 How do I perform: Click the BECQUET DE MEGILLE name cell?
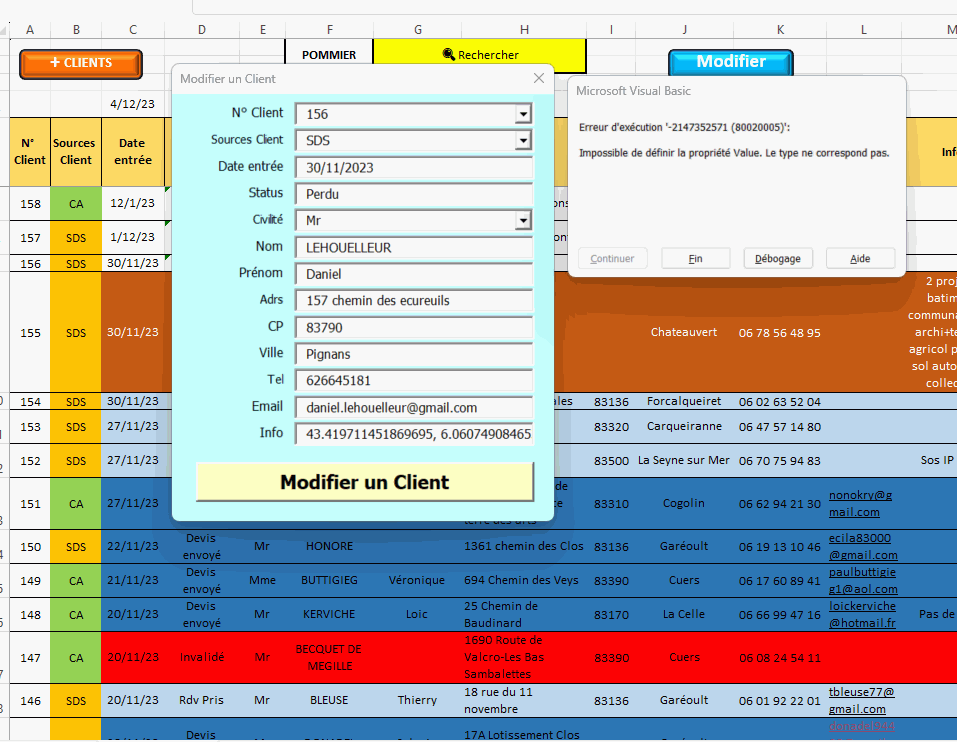point(329,657)
